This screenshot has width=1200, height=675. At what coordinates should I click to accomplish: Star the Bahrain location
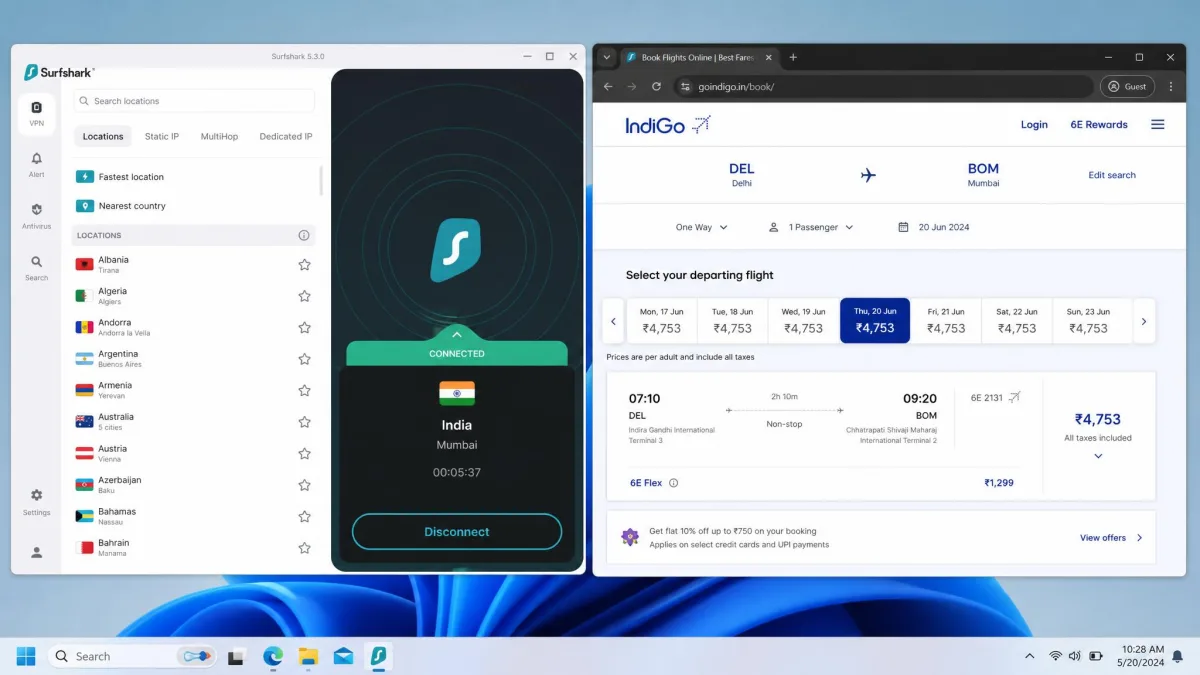(304, 548)
